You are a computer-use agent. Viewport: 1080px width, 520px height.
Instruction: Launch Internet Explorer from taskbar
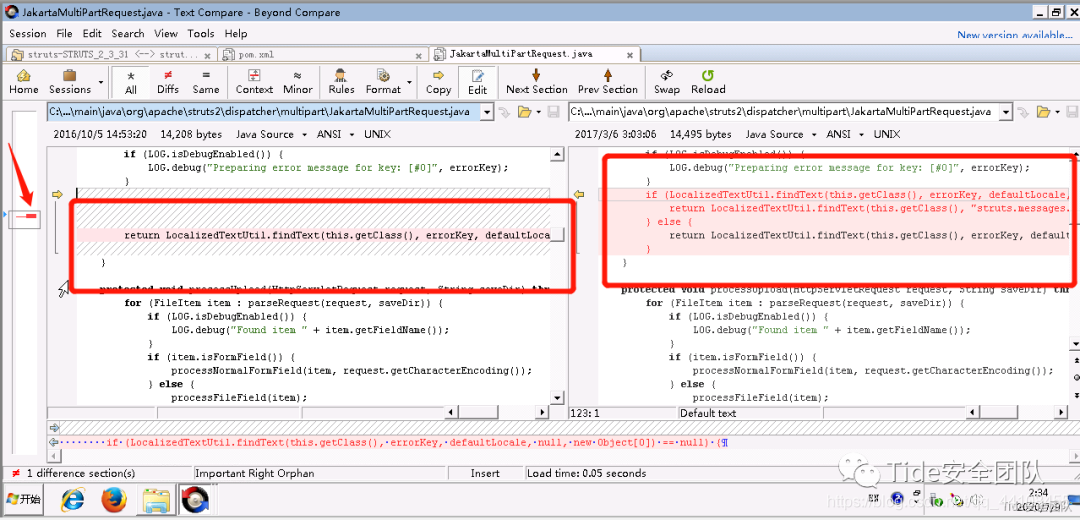coord(72,501)
